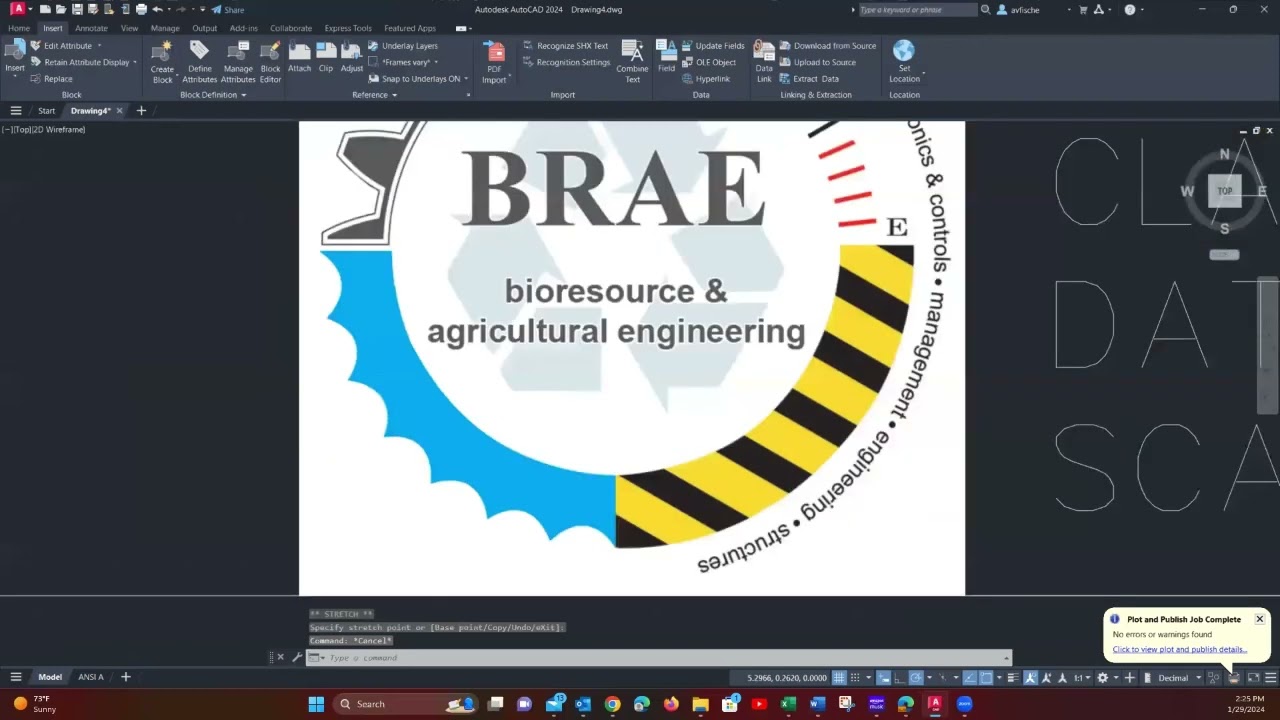Click the Open folder icon in quick access toolbar
Viewport: 1280px width, 720px height.
(61, 9)
